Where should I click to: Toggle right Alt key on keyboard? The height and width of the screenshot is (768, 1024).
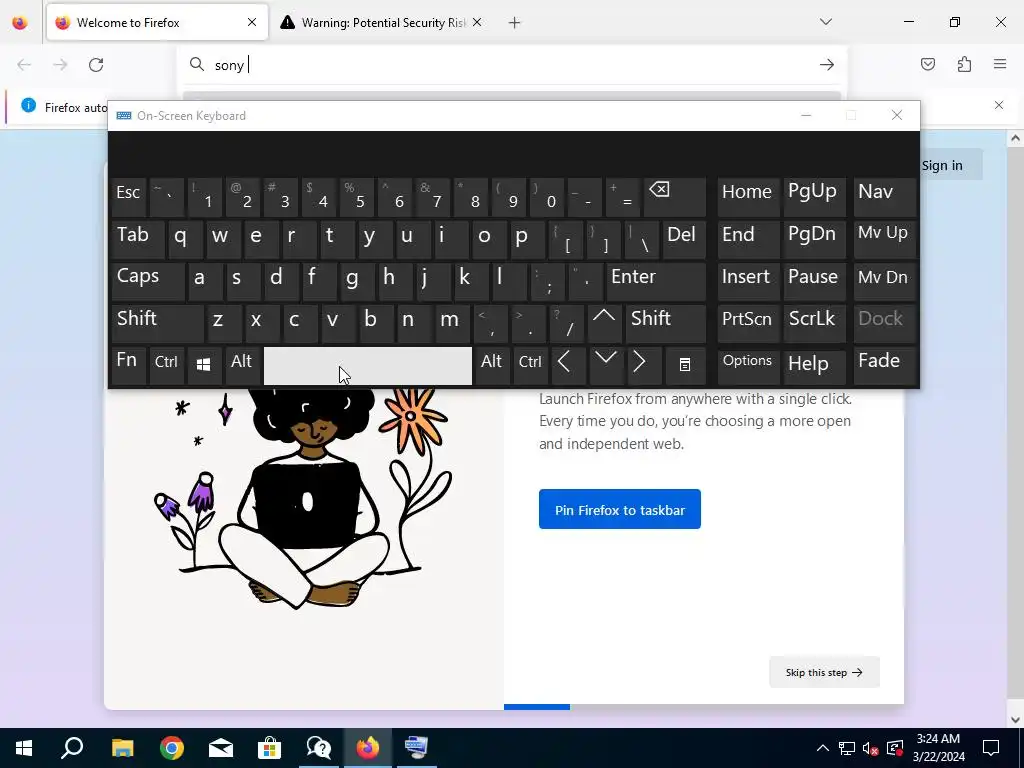(x=491, y=364)
